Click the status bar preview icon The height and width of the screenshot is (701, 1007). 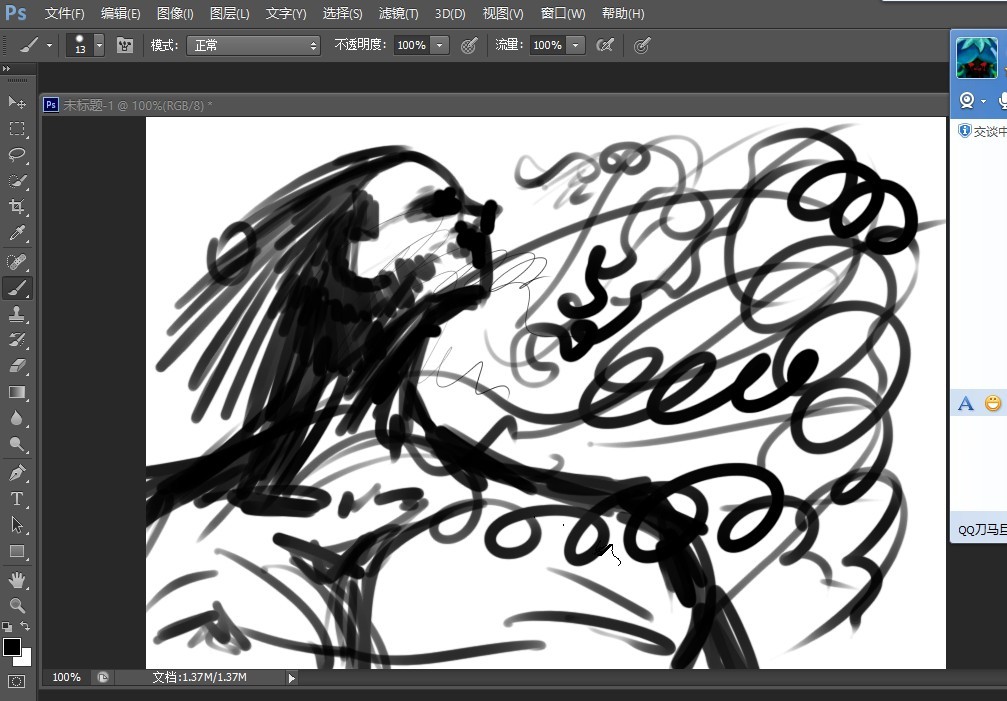(x=103, y=677)
